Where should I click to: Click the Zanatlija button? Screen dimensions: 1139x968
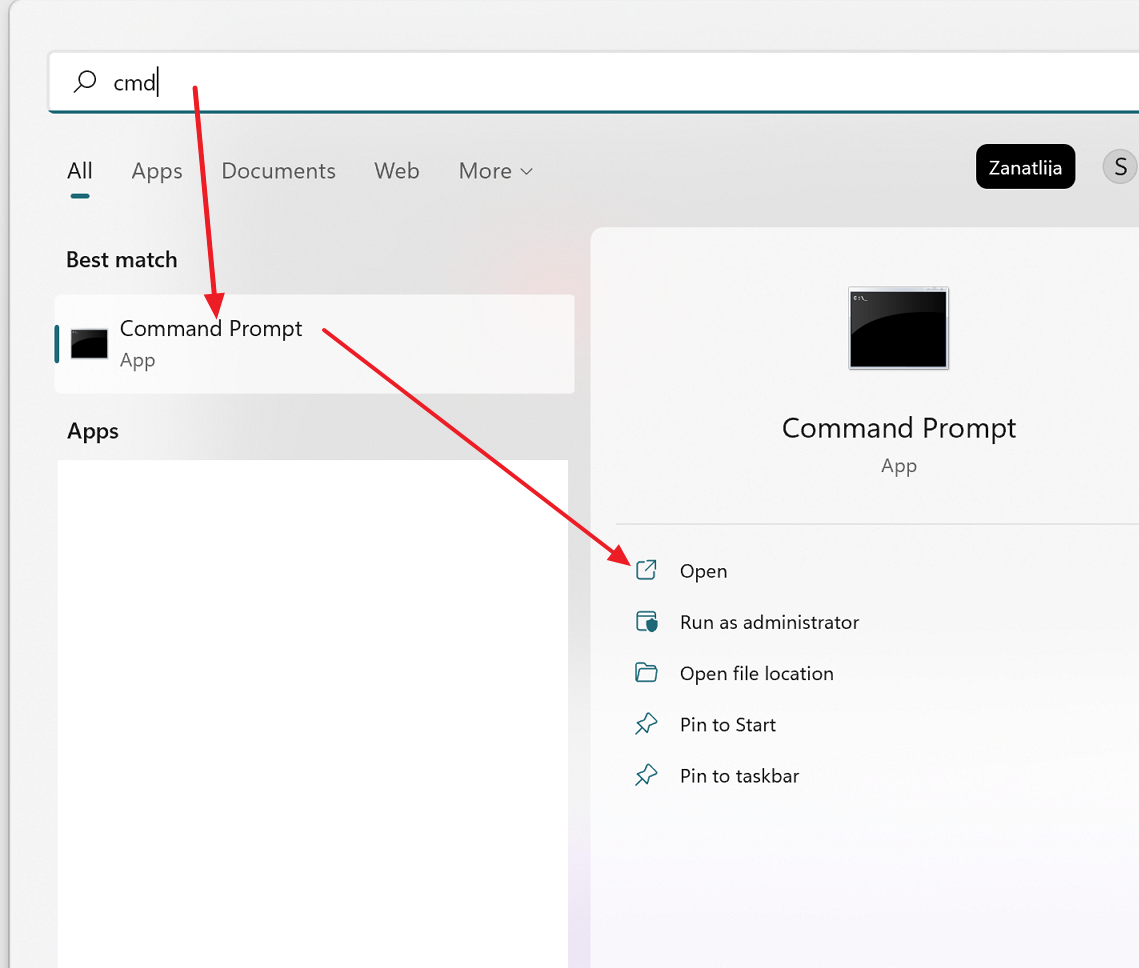1025,167
